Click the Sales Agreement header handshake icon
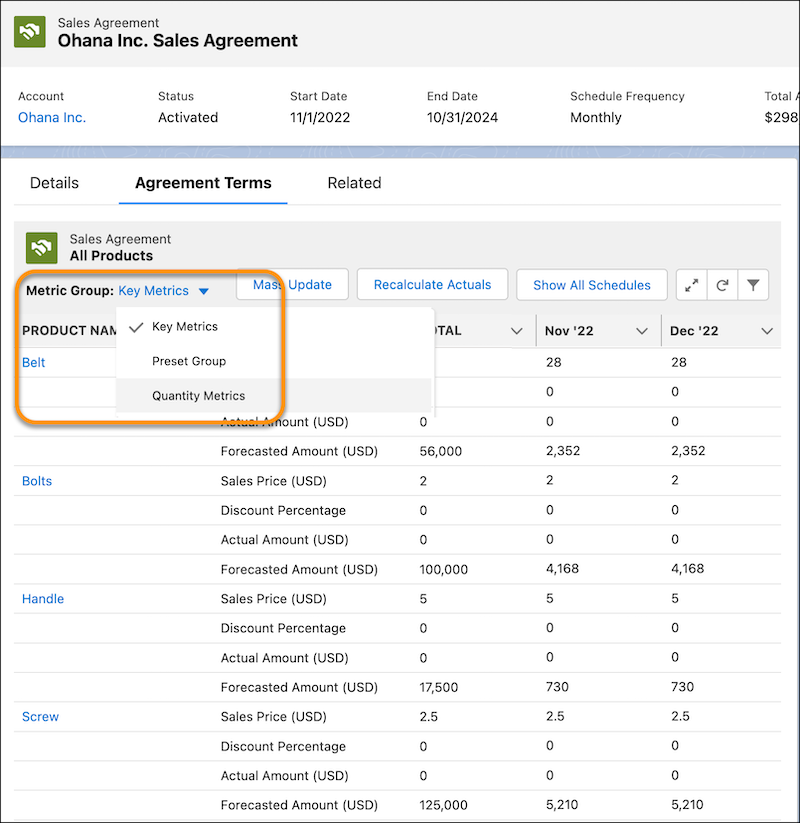800x823 pixels. (x=30, y=32)
